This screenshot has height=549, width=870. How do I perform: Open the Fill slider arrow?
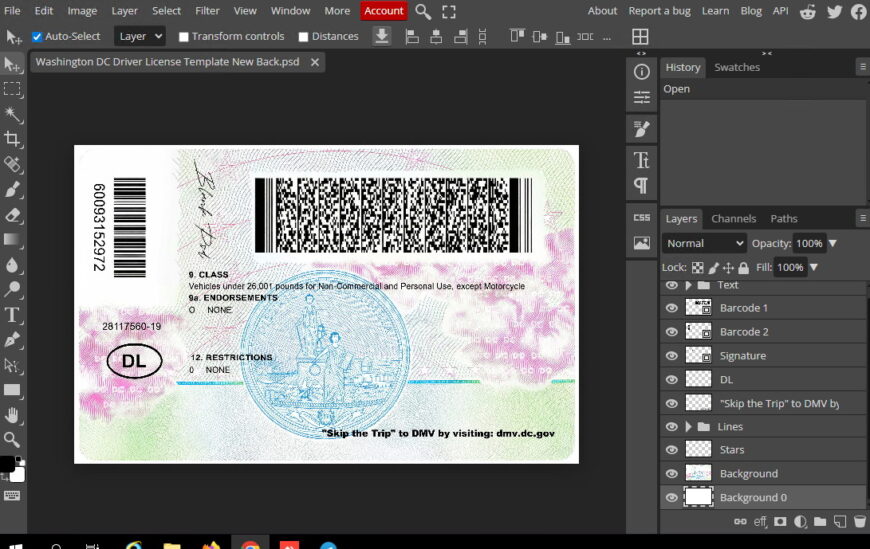tap(814, 268)
